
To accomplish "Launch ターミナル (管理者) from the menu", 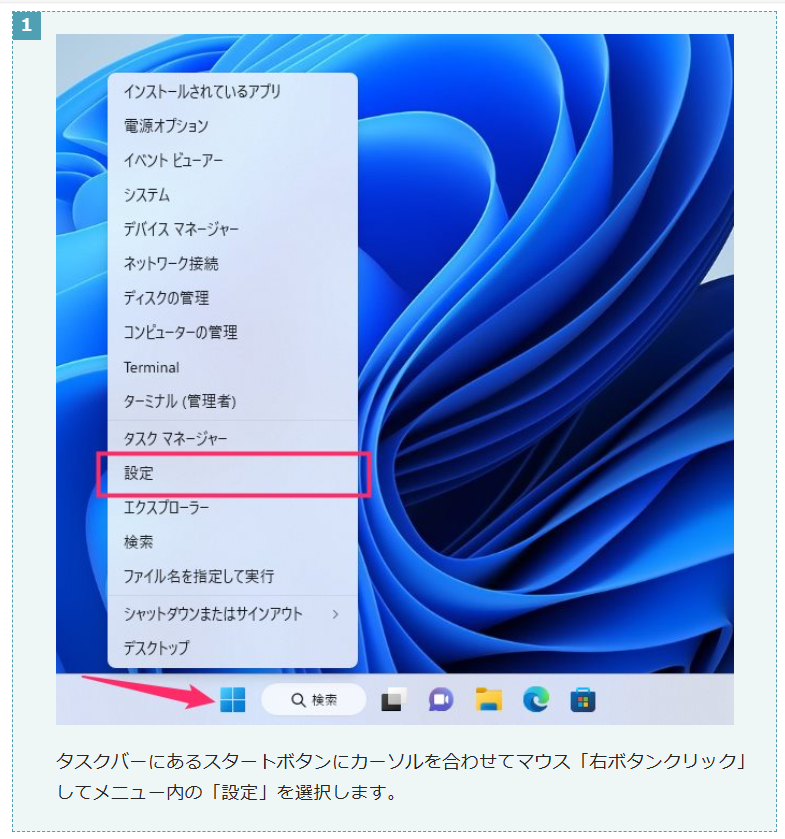I will tap(233, 401).
